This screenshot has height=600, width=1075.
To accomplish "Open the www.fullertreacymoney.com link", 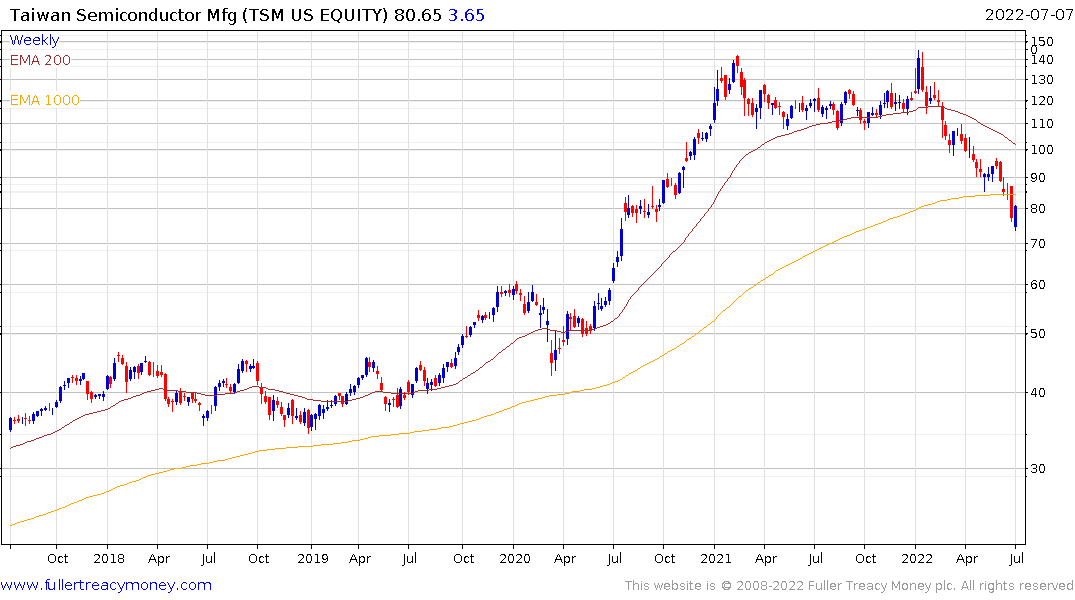I will (x=106, y=585).
